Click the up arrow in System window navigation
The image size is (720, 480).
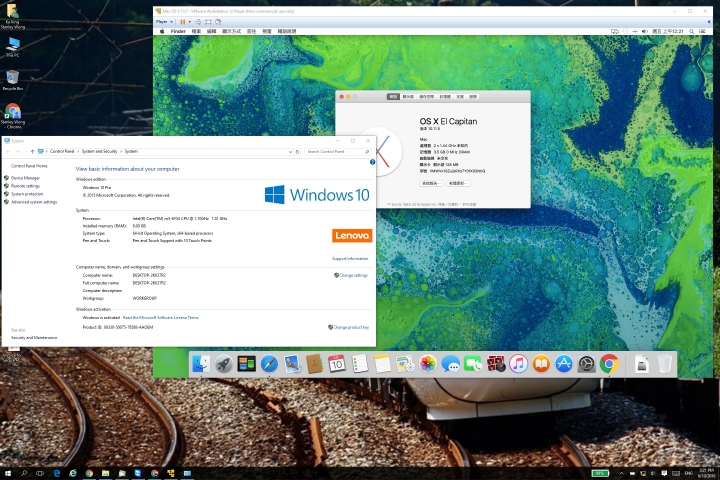point(33,151)
